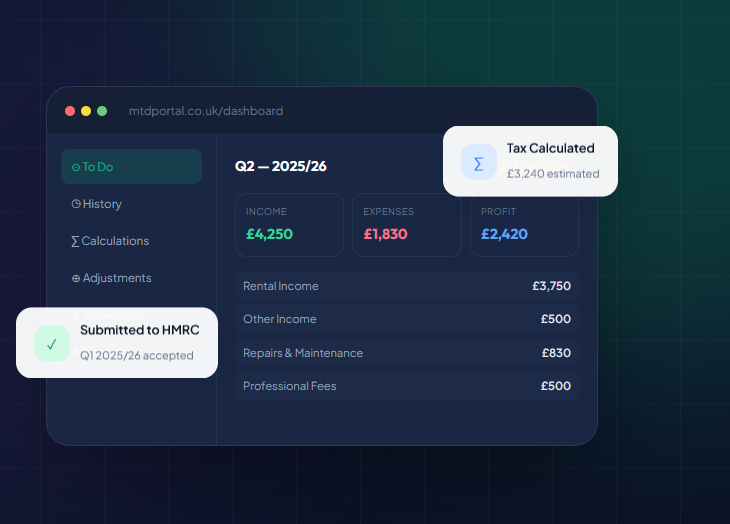Click the To Do circle icon in sidebar
This screenshot has width=730, height=524.
(x=76, y=167)
